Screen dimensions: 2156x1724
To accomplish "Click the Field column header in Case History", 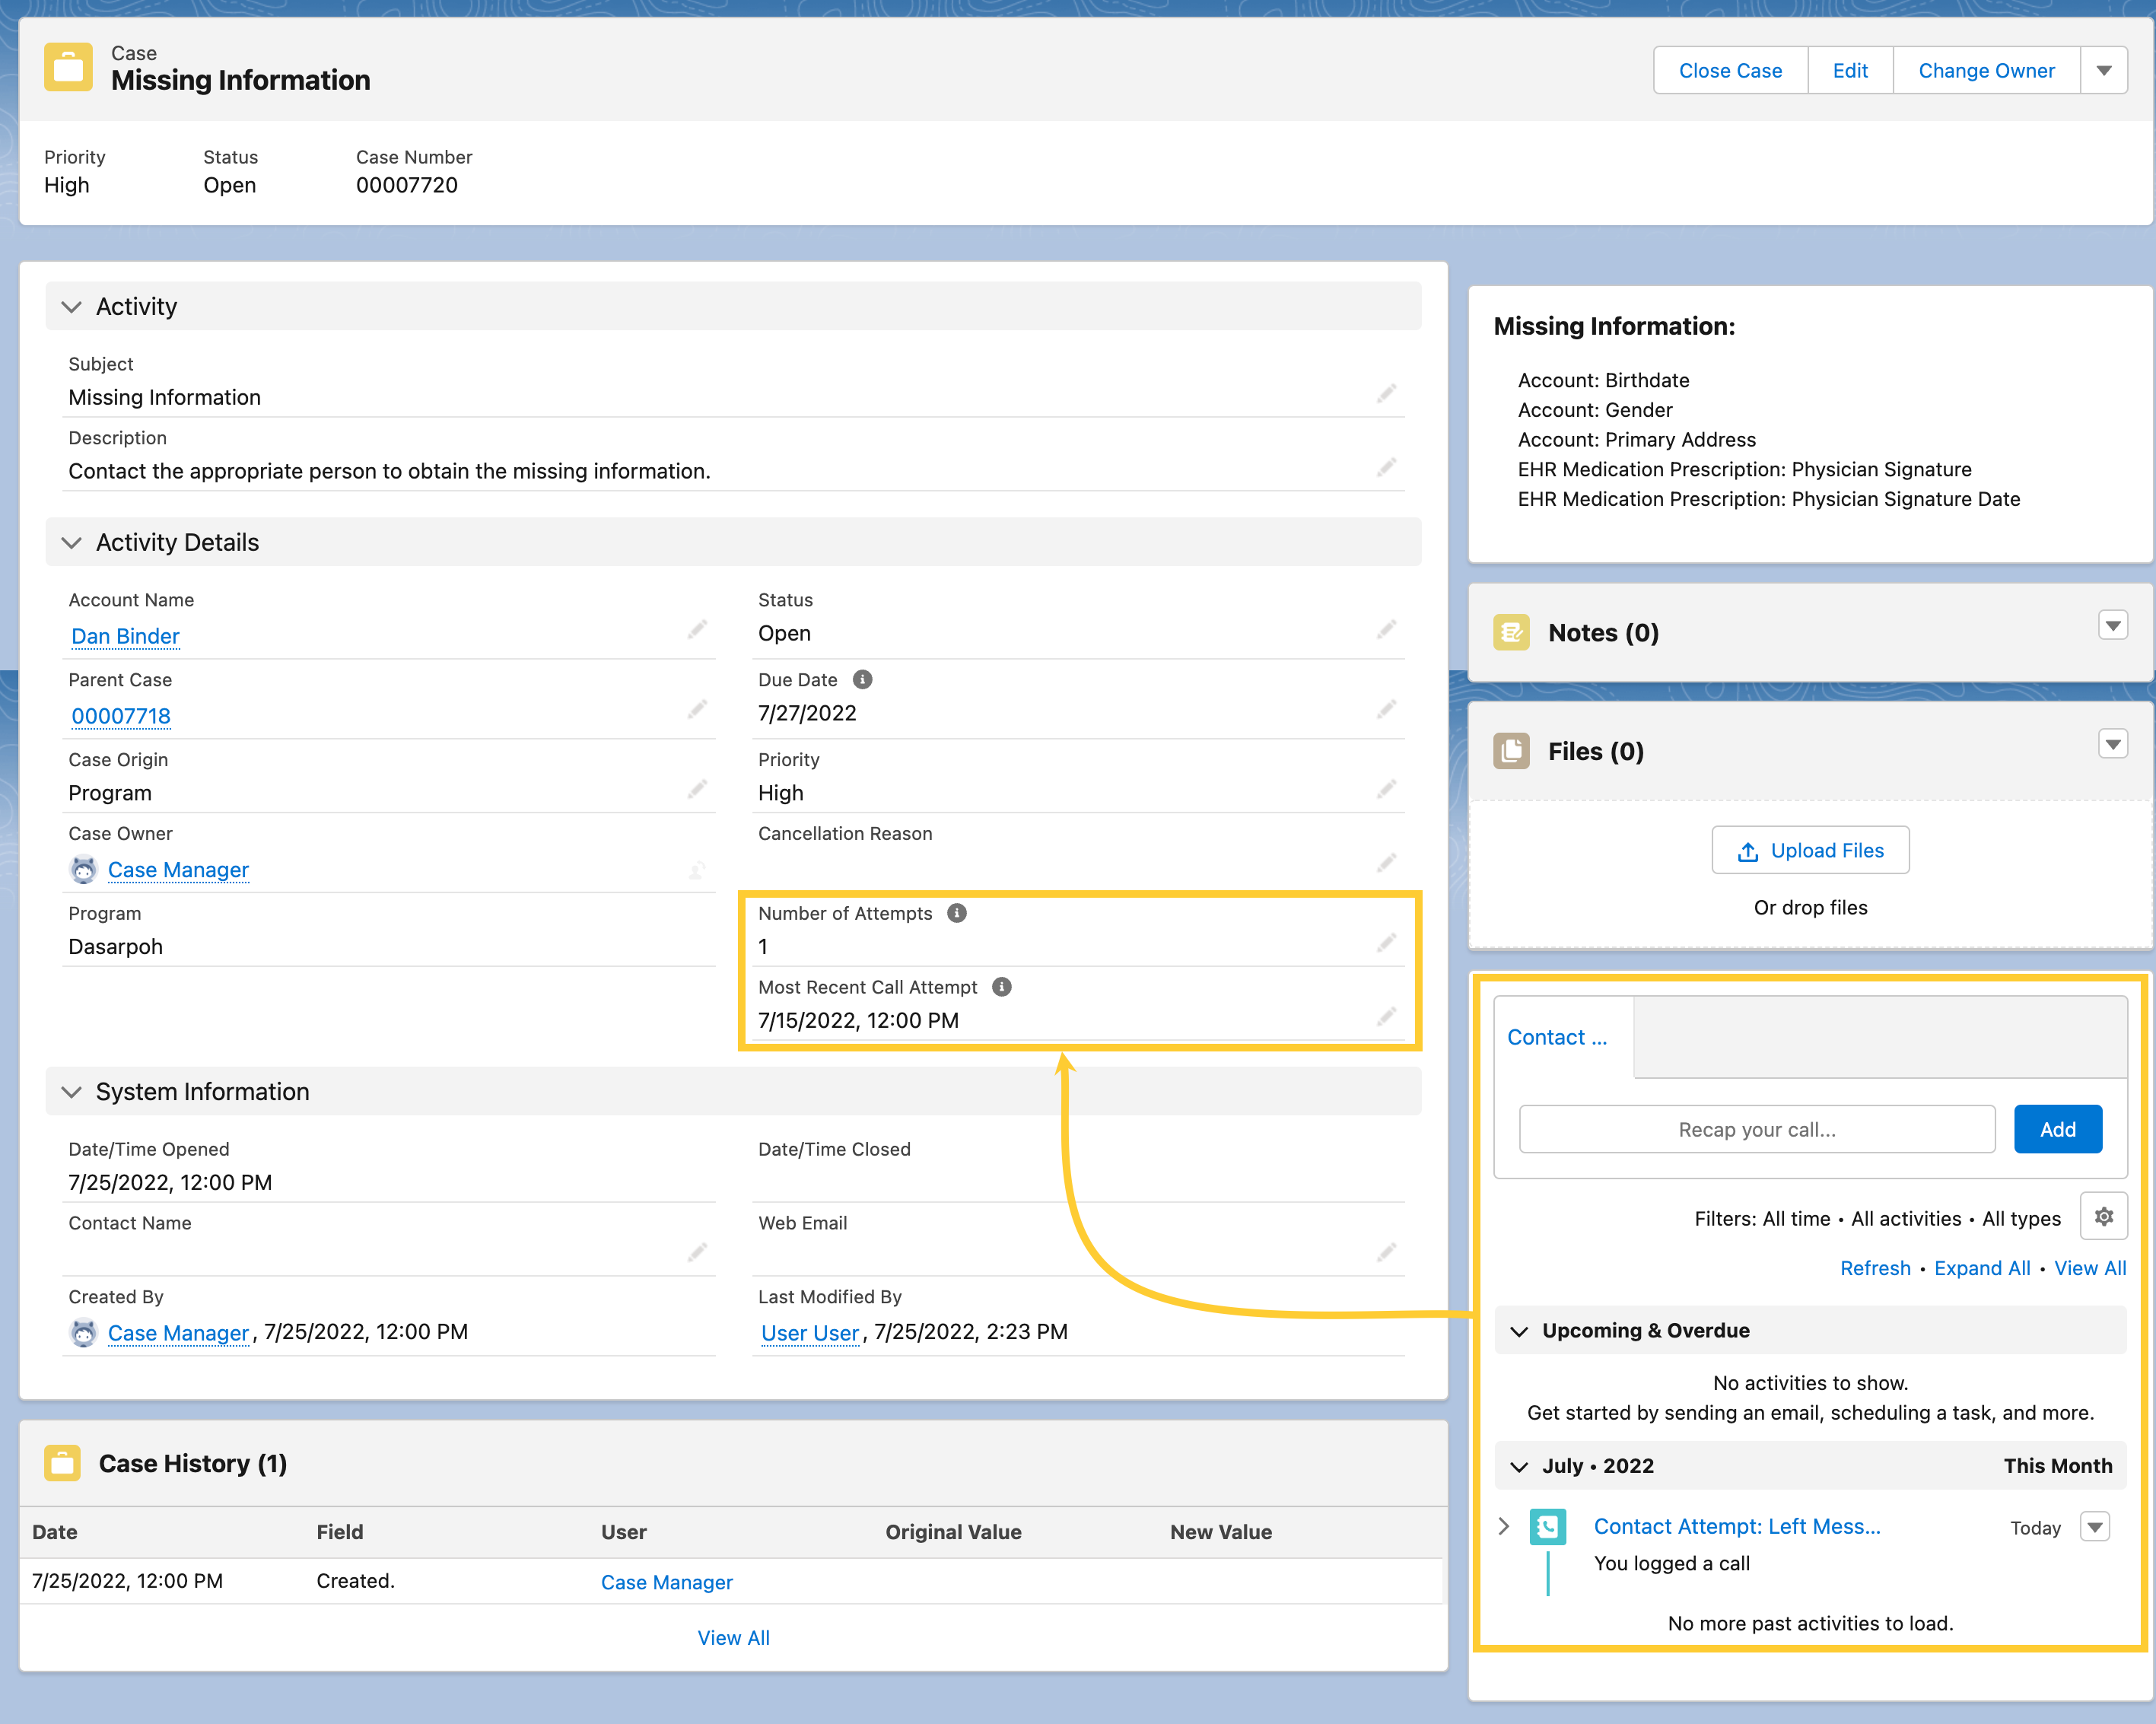I will (x=340, y=1532).
